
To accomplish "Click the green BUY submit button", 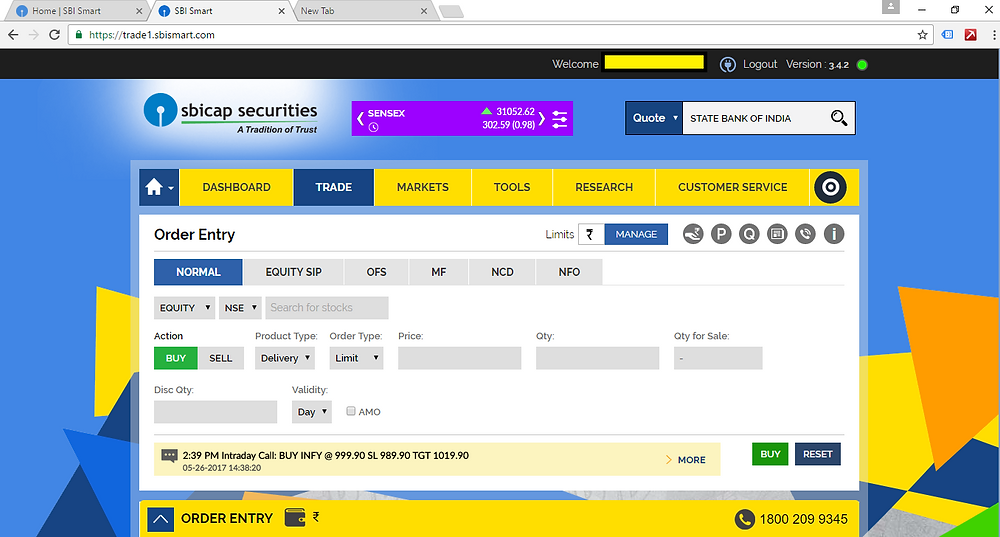I will tap(770, 454).
